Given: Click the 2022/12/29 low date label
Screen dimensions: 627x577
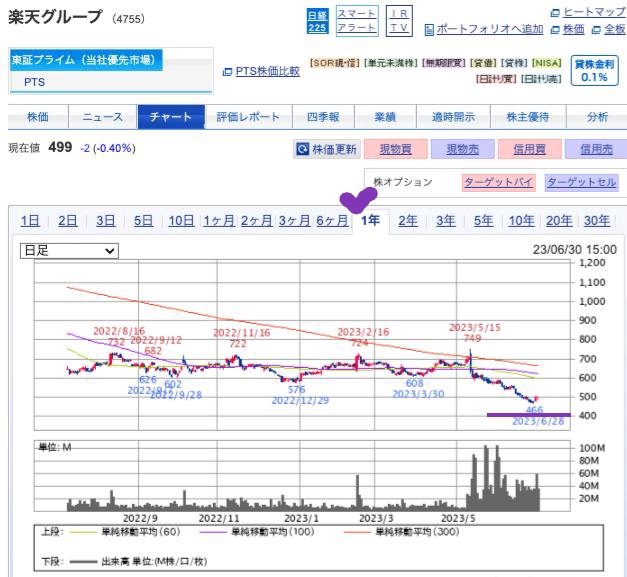Looking at the screenshot, I should coord(300,400).
